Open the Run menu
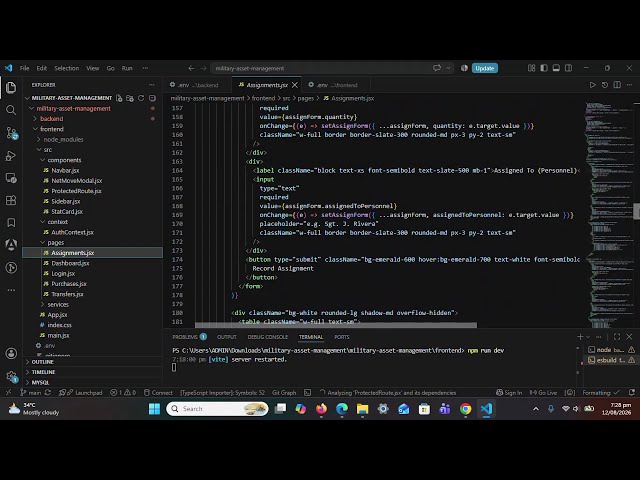 coord(127,68)
